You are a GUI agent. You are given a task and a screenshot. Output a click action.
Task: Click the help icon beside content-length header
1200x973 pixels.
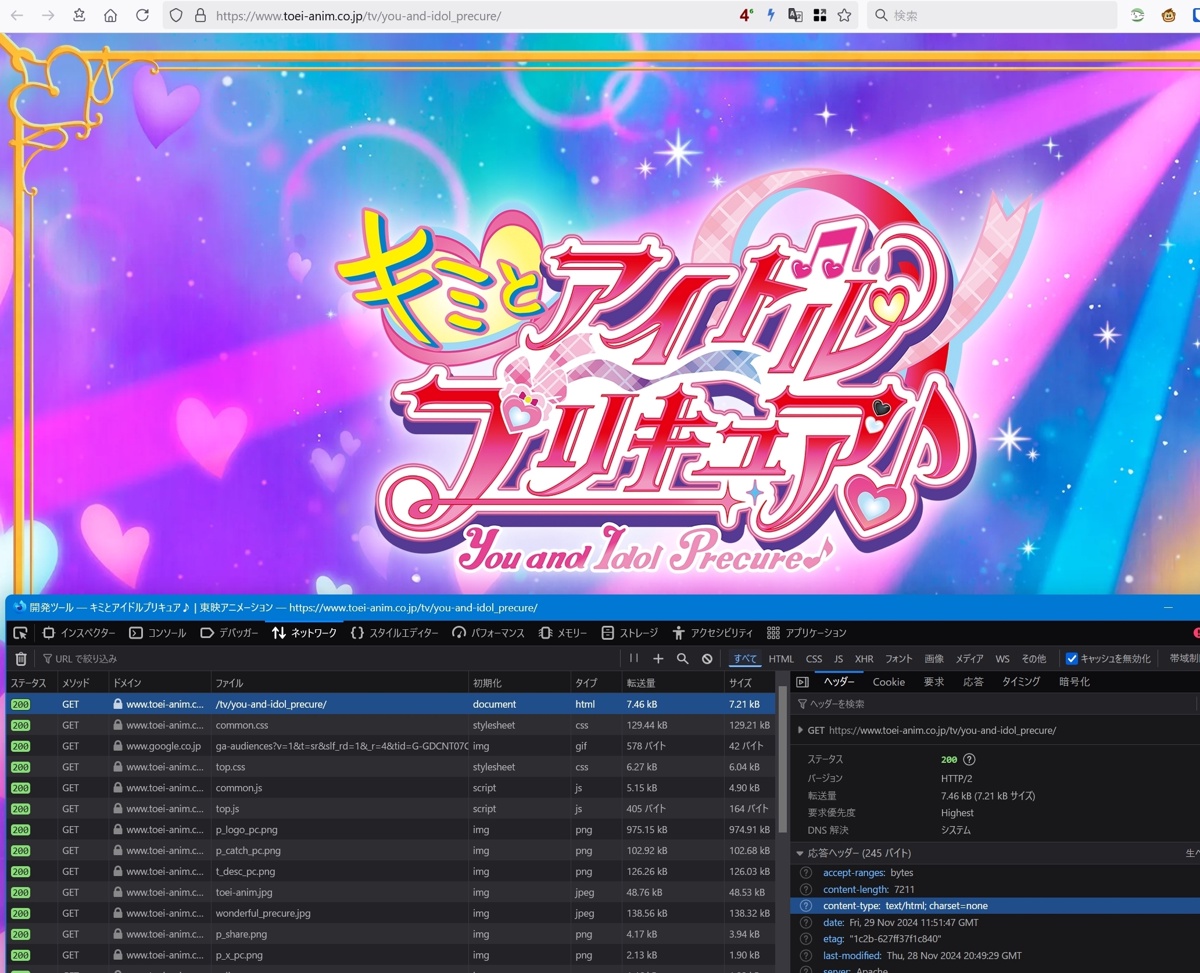point(805,889)
